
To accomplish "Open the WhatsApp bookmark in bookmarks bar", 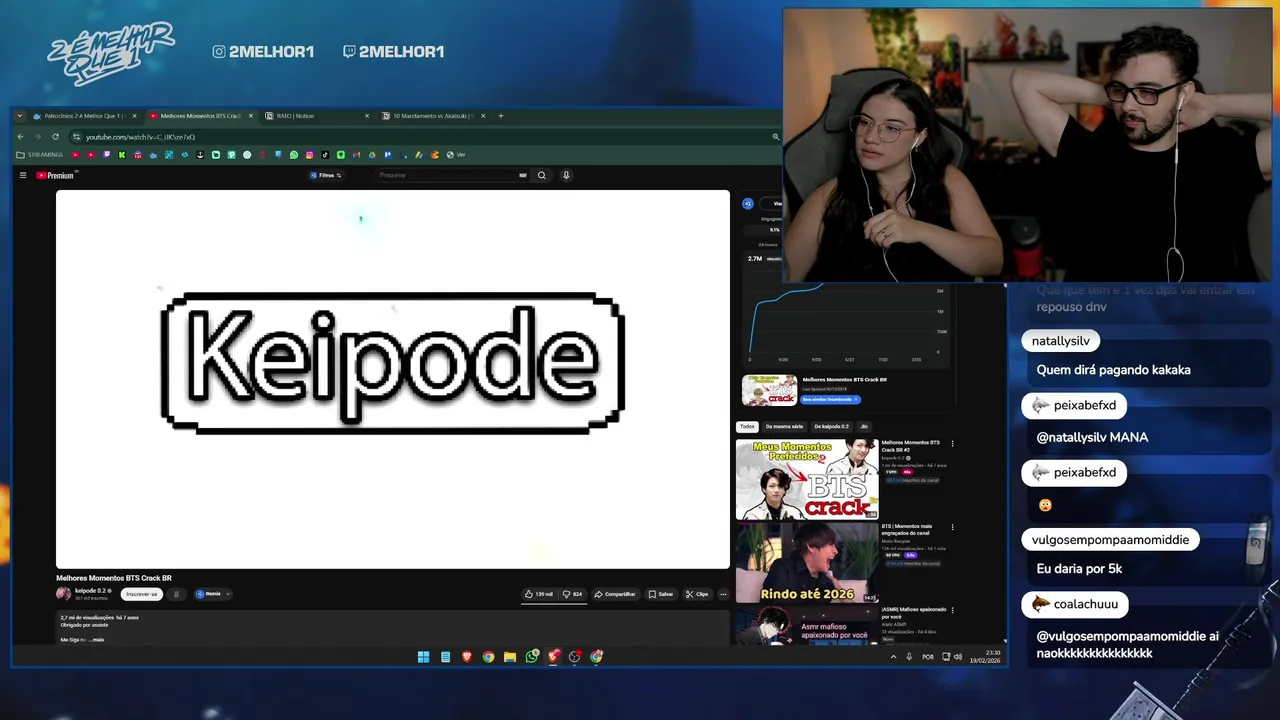I will (x=294, y=155).
